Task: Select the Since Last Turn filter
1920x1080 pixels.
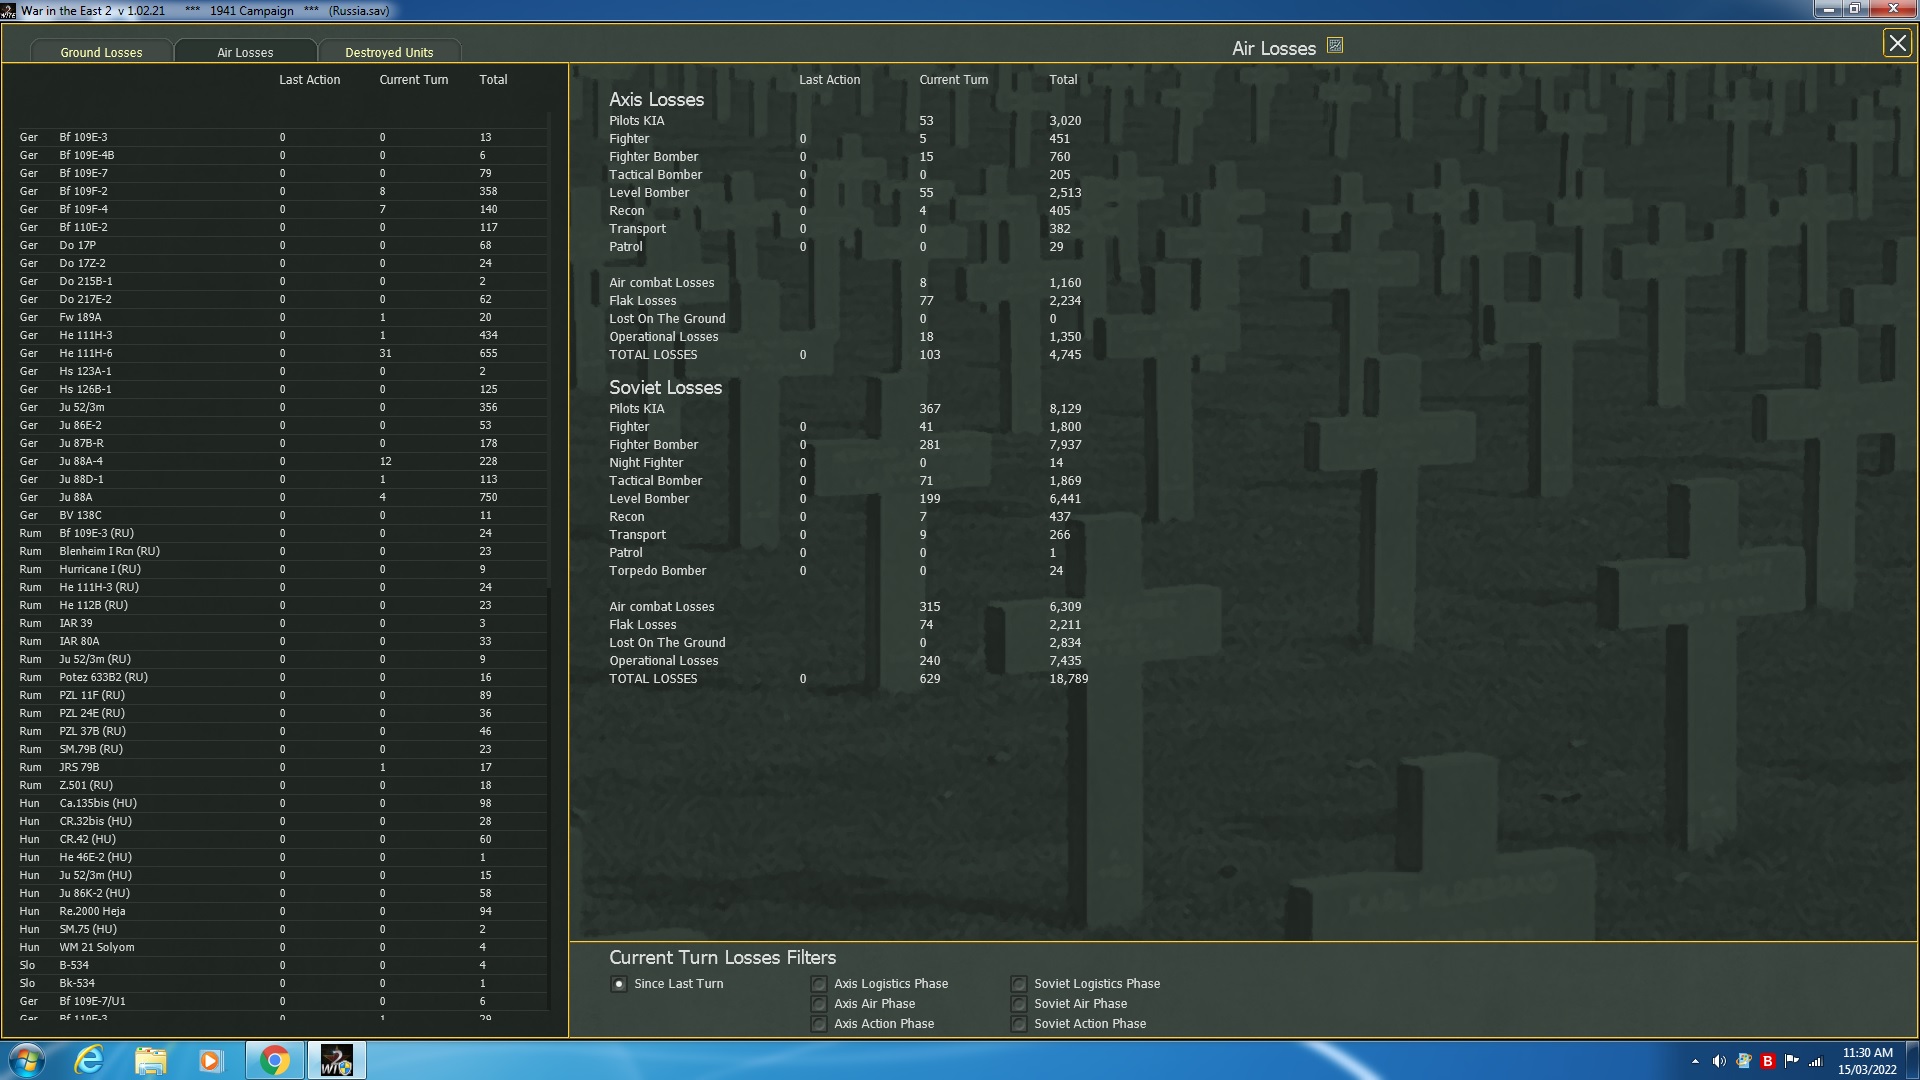Action: click(x=619, y=984)
